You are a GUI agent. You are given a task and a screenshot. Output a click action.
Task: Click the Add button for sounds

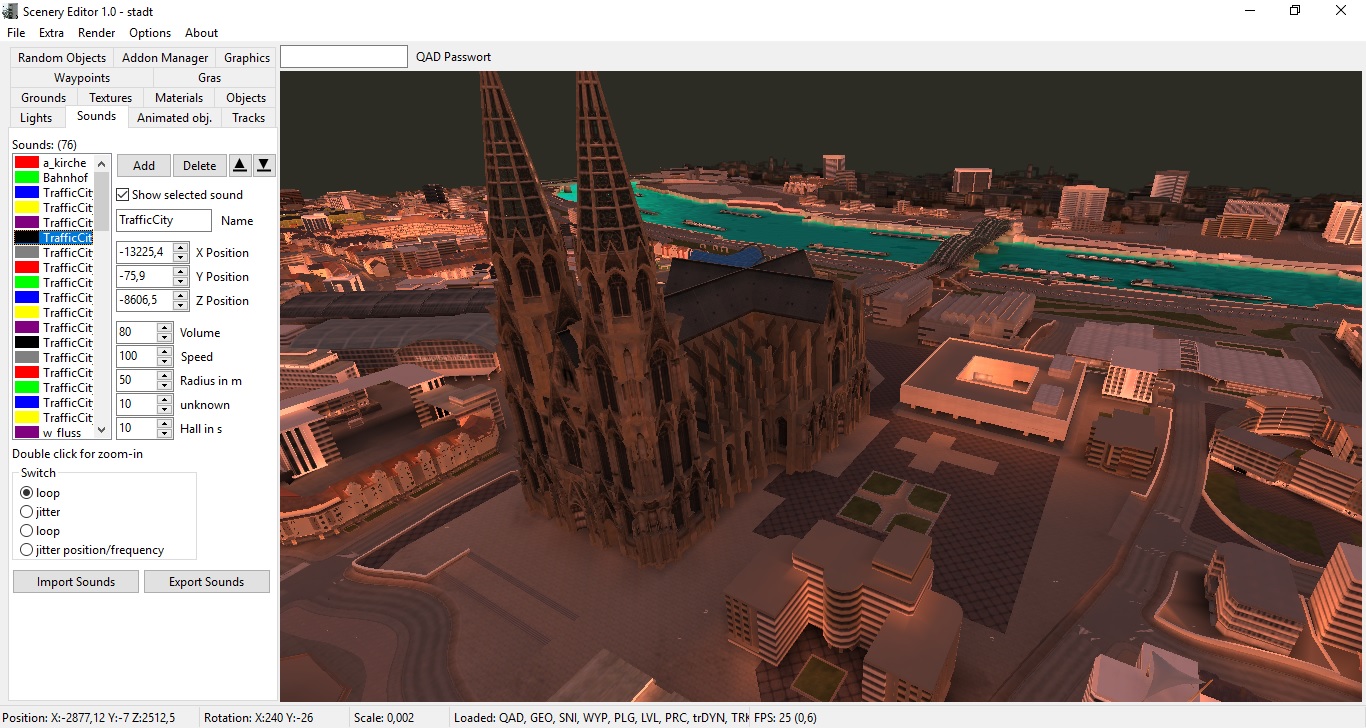(144, 166)
